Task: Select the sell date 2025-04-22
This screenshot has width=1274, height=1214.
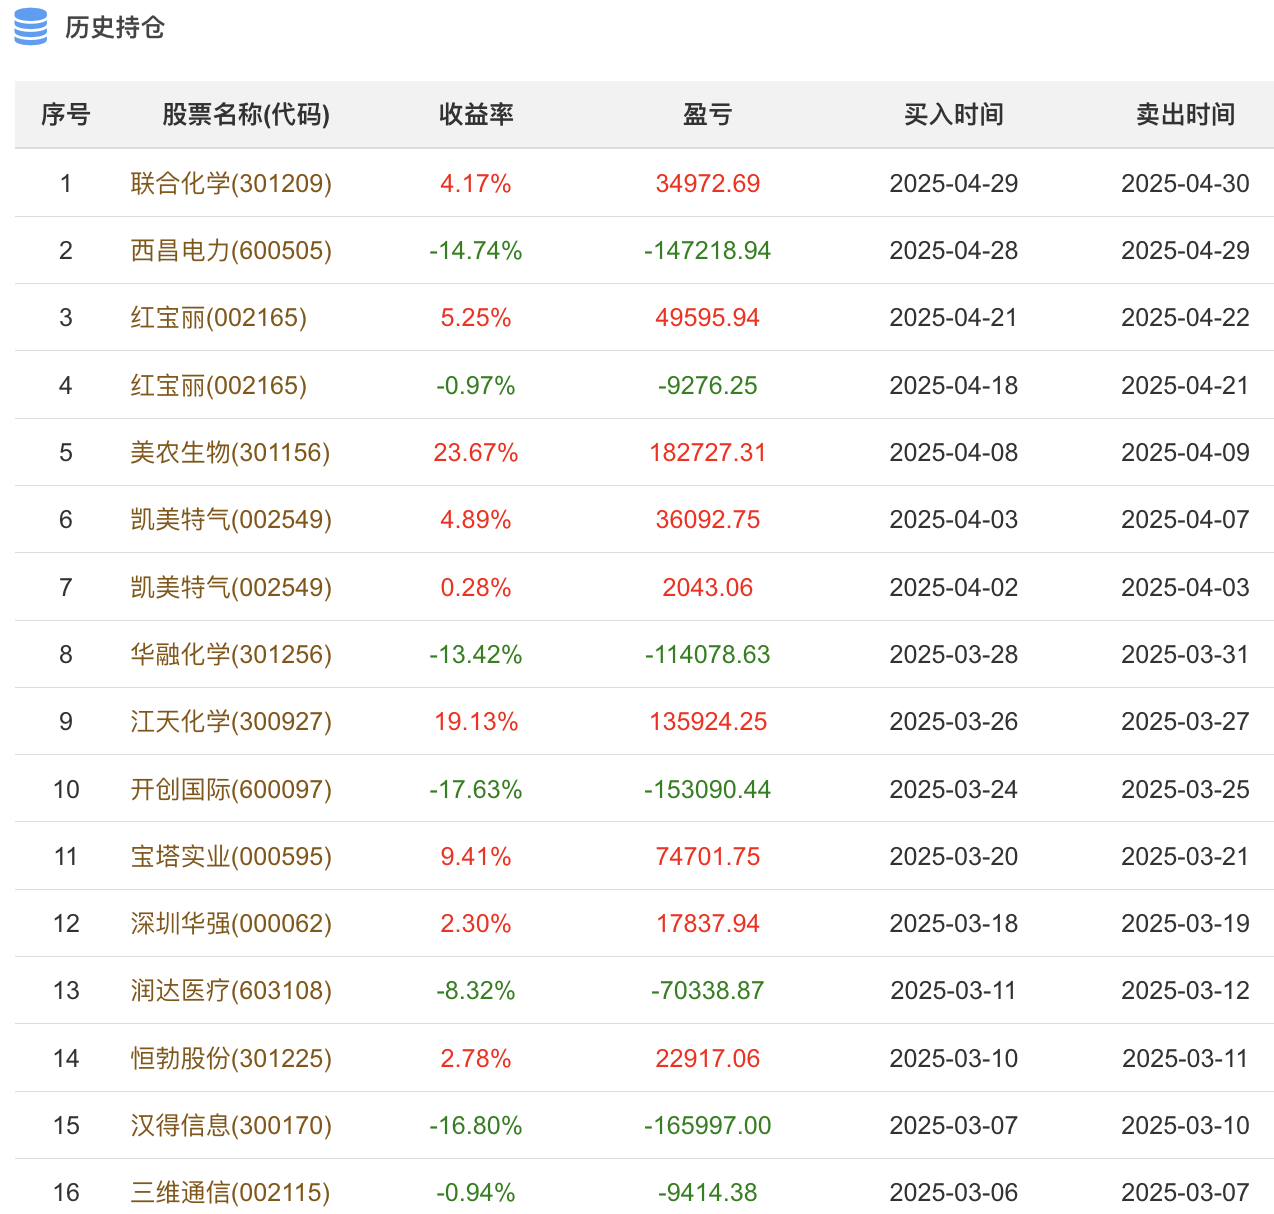Action: point(1186,318)
